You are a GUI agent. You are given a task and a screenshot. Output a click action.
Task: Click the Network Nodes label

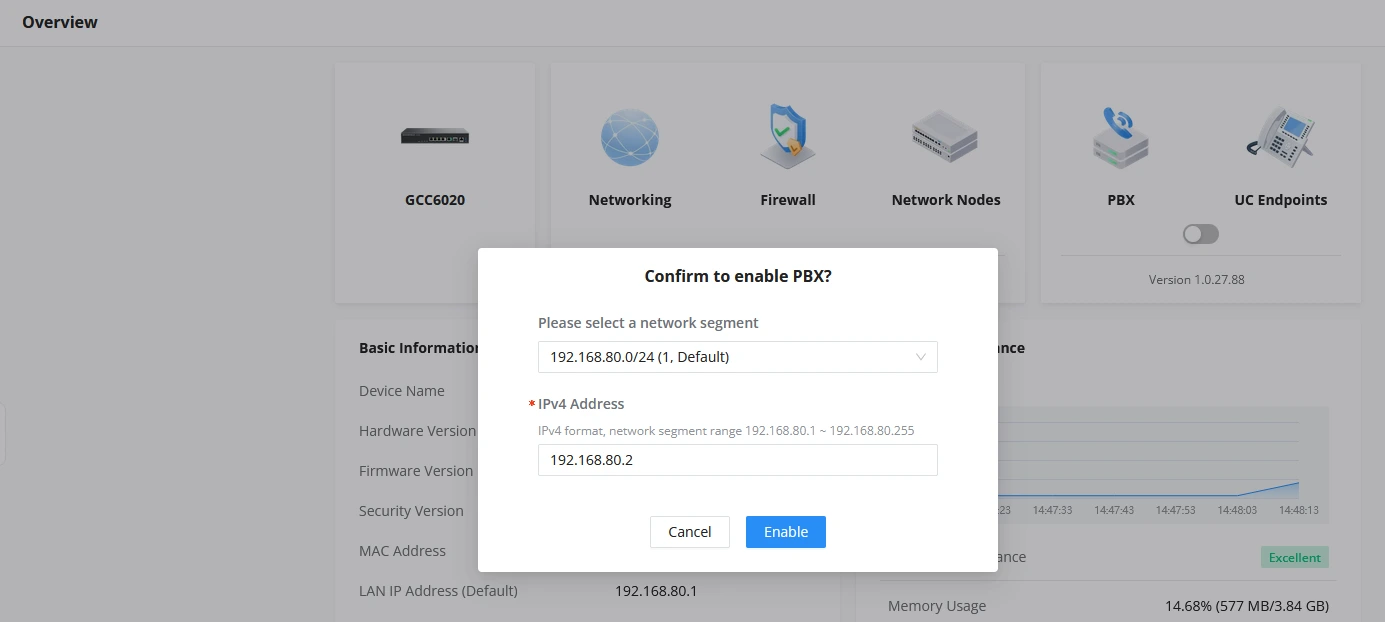(946, 200)
